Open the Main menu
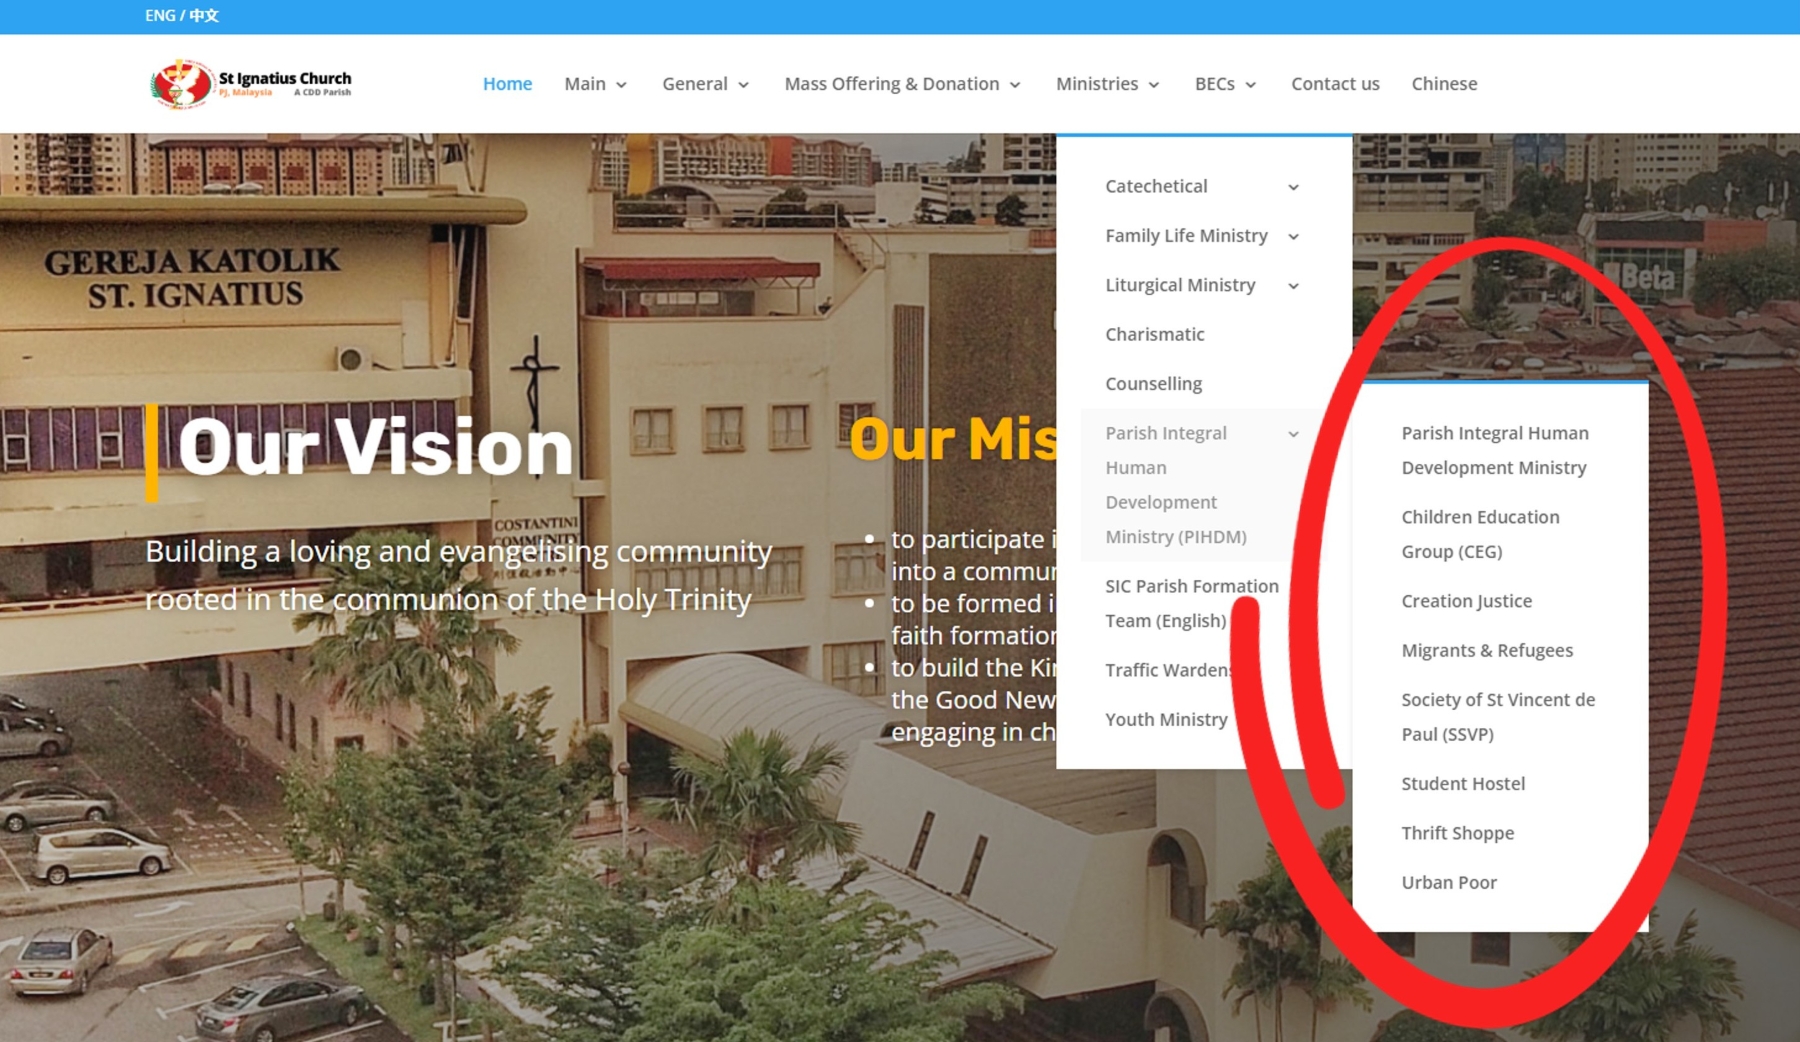 585,84
